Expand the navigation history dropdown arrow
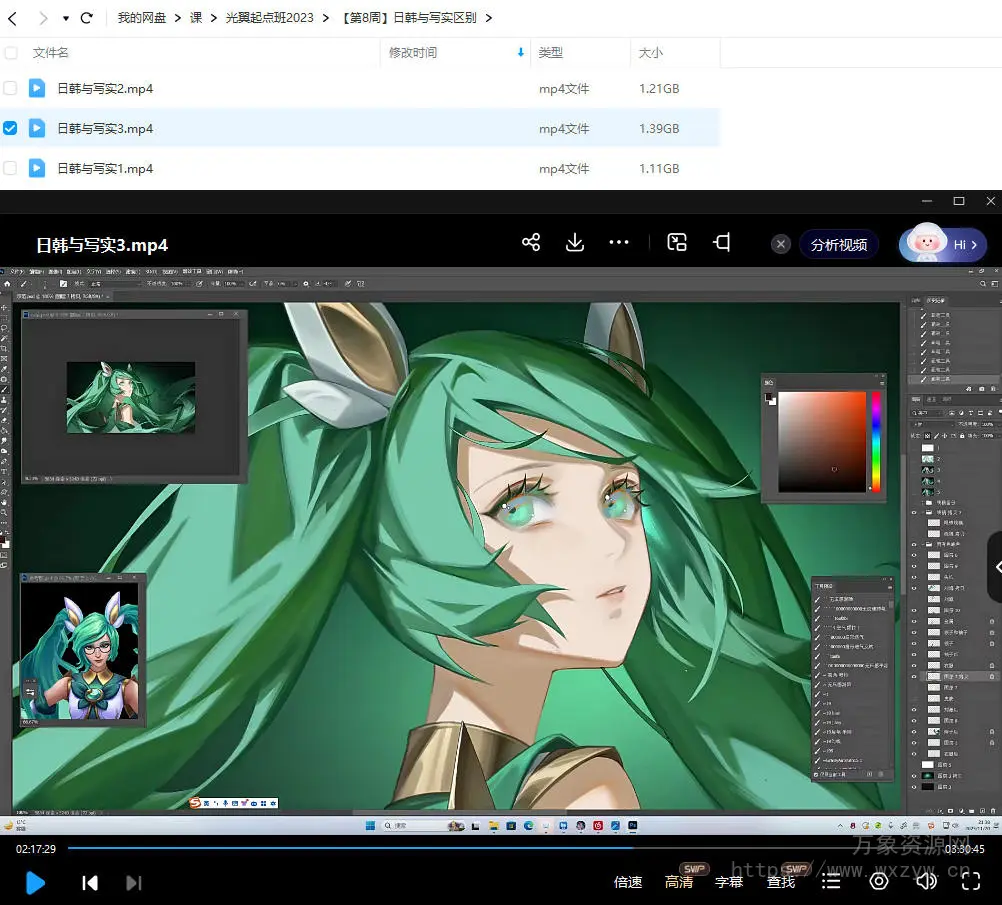Viewport: 1002px width, 905px height. coord(66,18)
